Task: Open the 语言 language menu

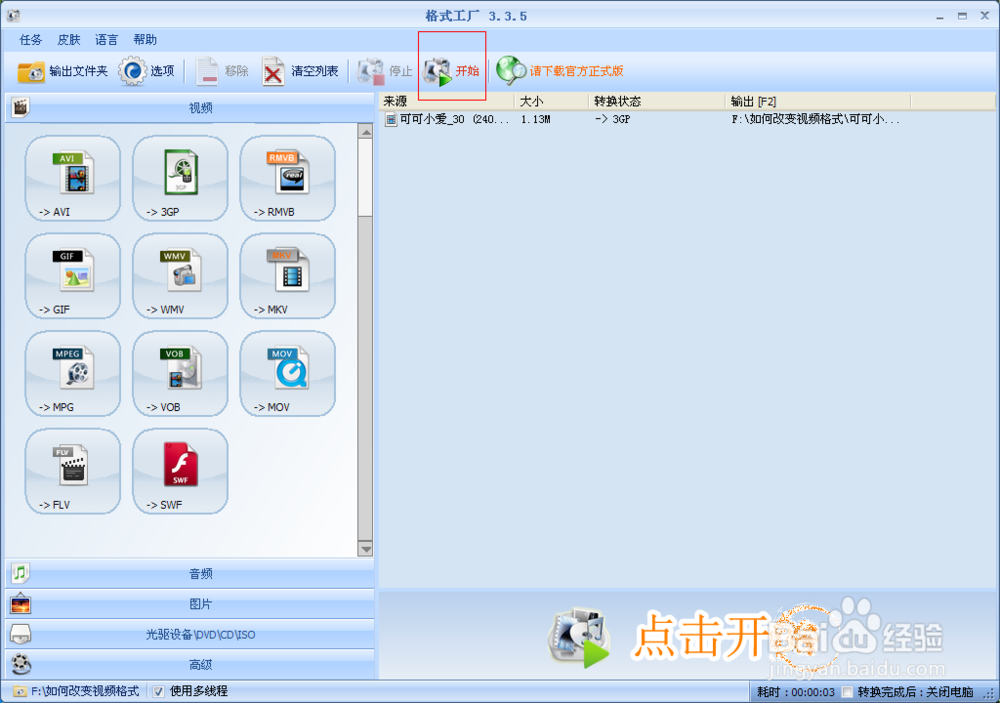Action: pos(106,40)
